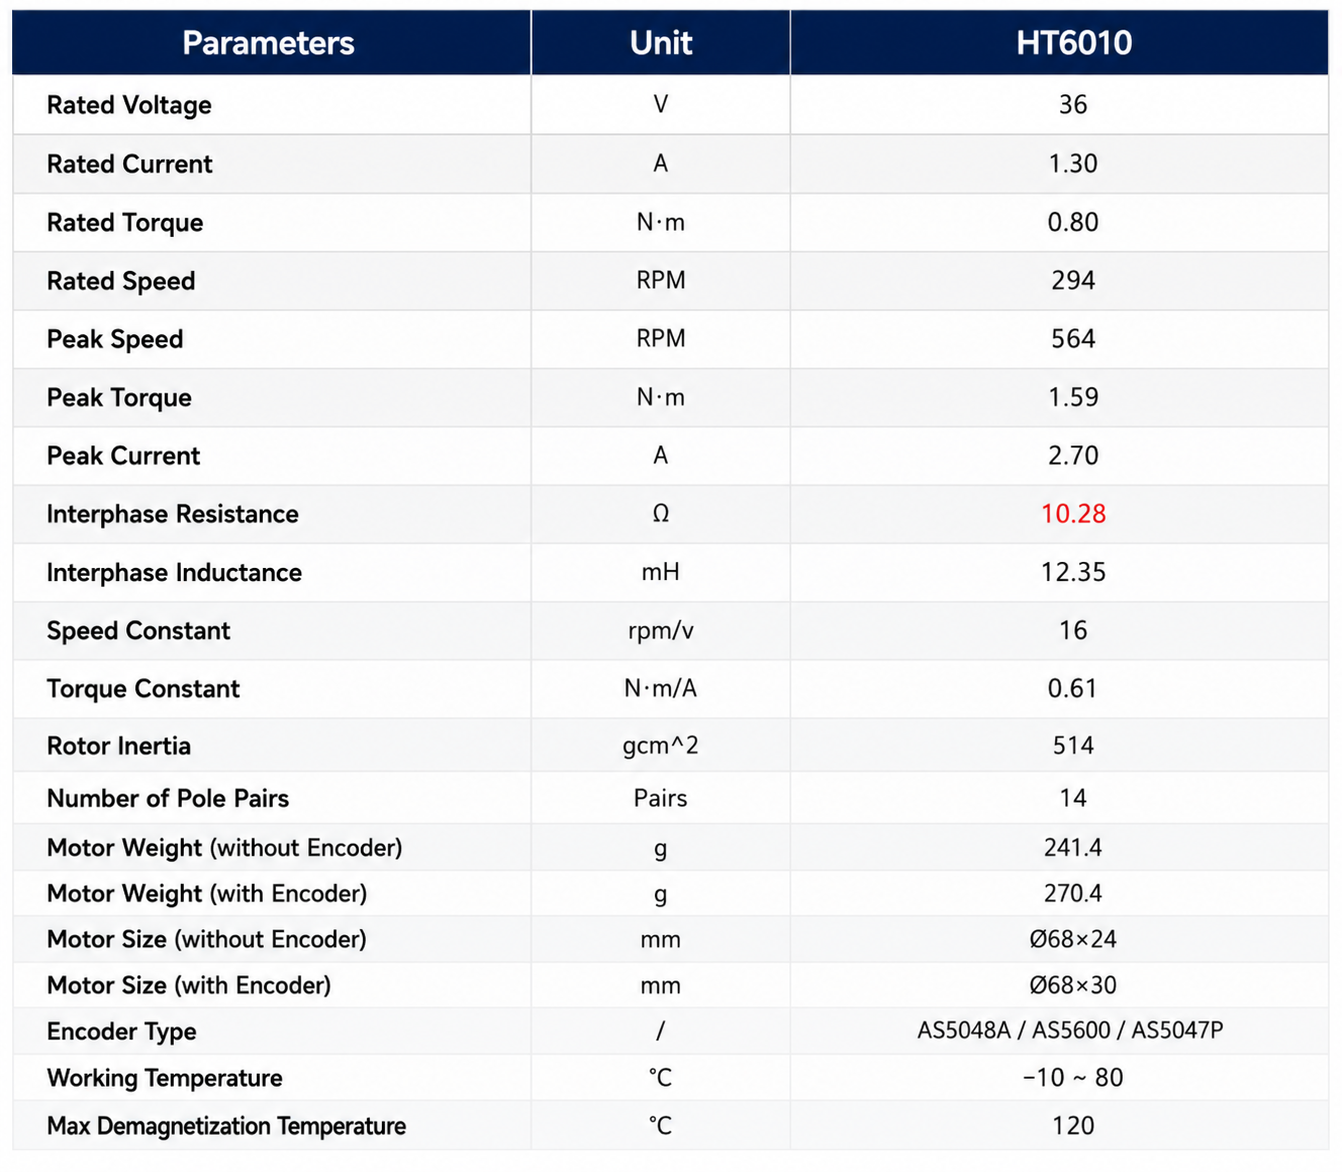Click the Rotor Inertia gcm^2 unit
This screenshot has height=1172, width=1342.
[661, 746]
